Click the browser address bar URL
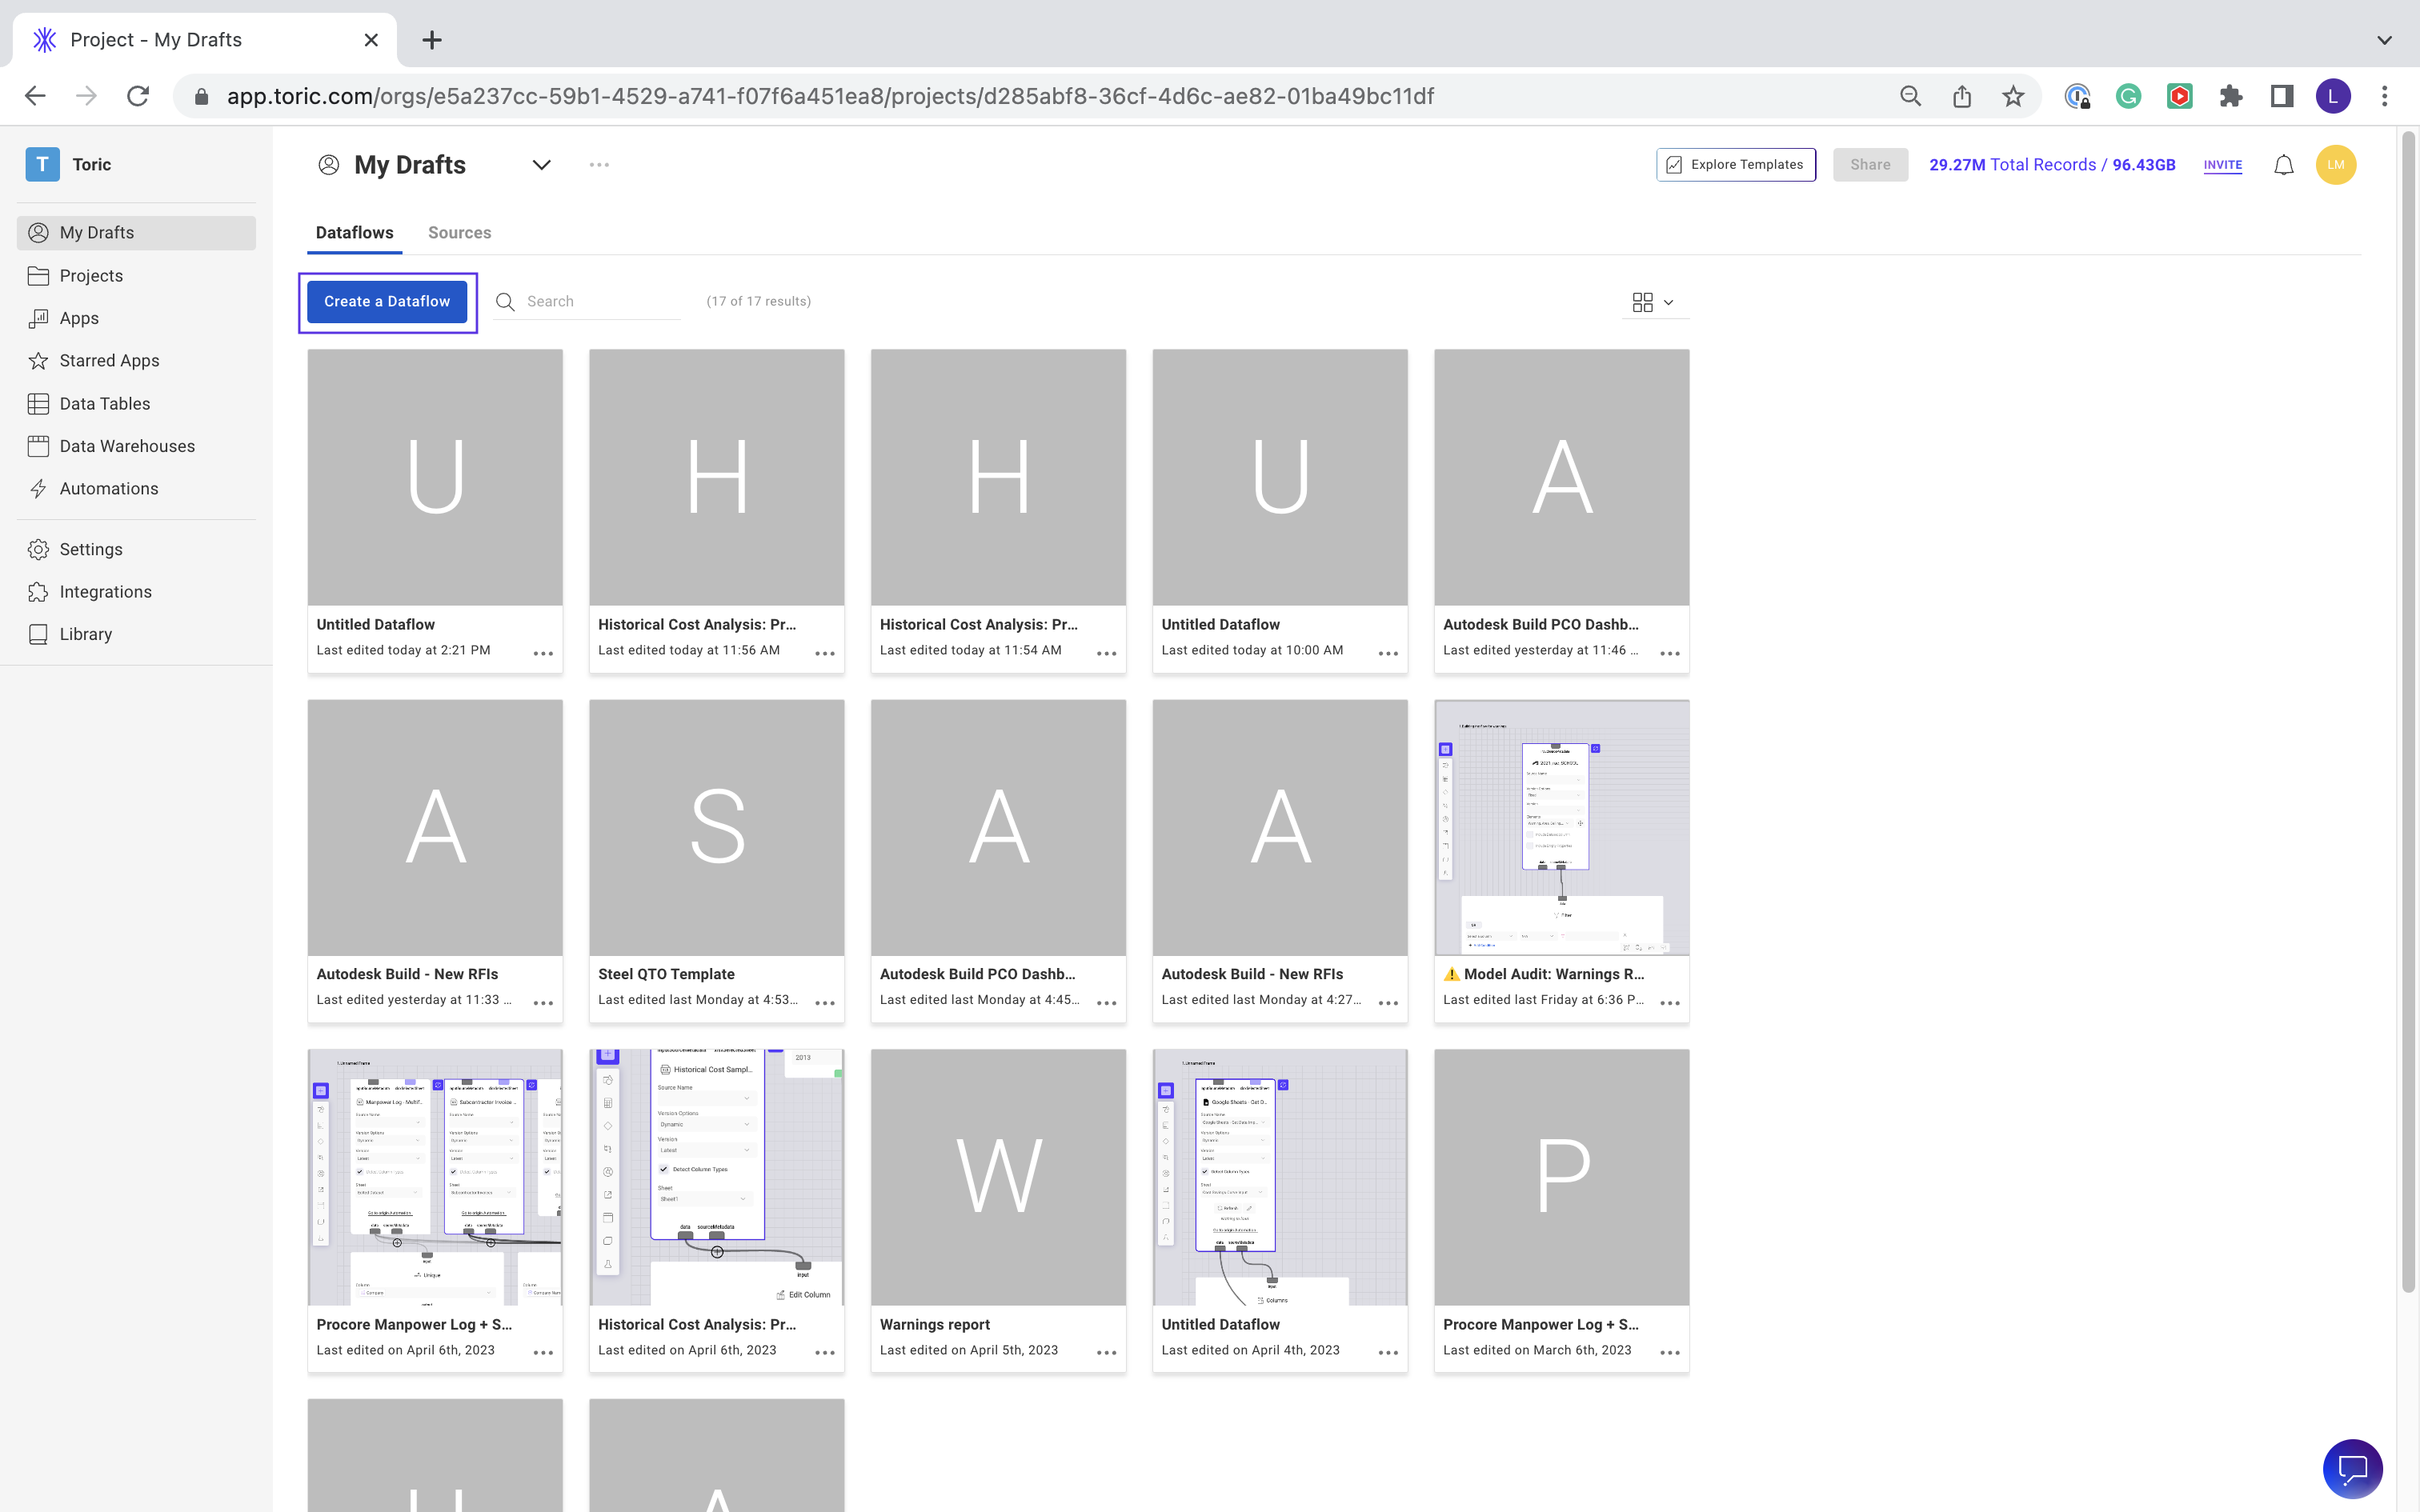 pyautogui.click(x=830, y=96)
